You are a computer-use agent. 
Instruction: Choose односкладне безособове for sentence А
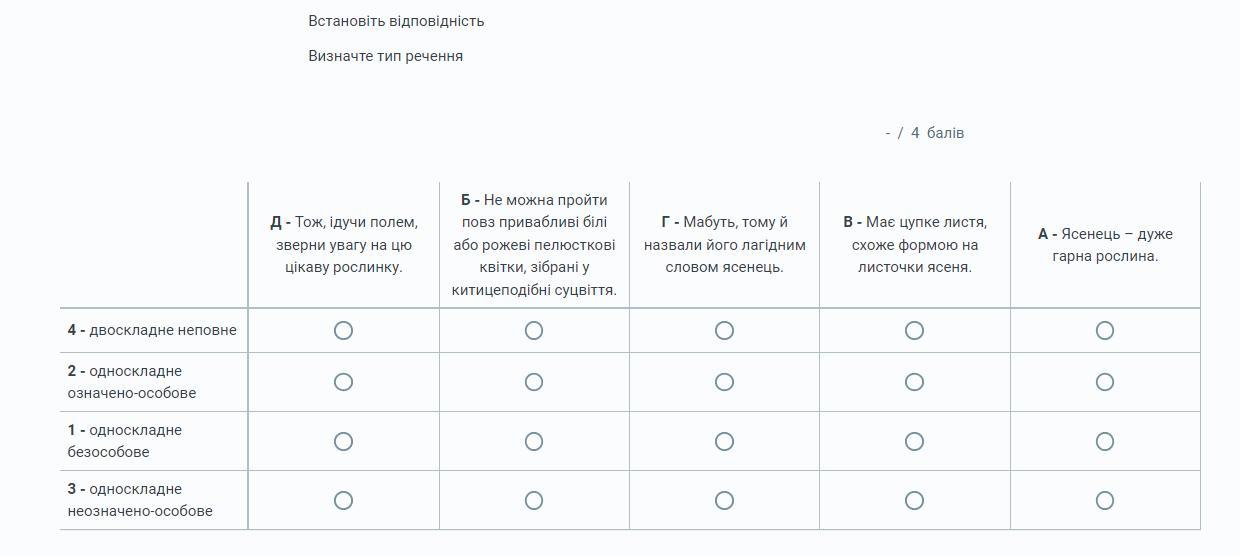(1105, 441)
